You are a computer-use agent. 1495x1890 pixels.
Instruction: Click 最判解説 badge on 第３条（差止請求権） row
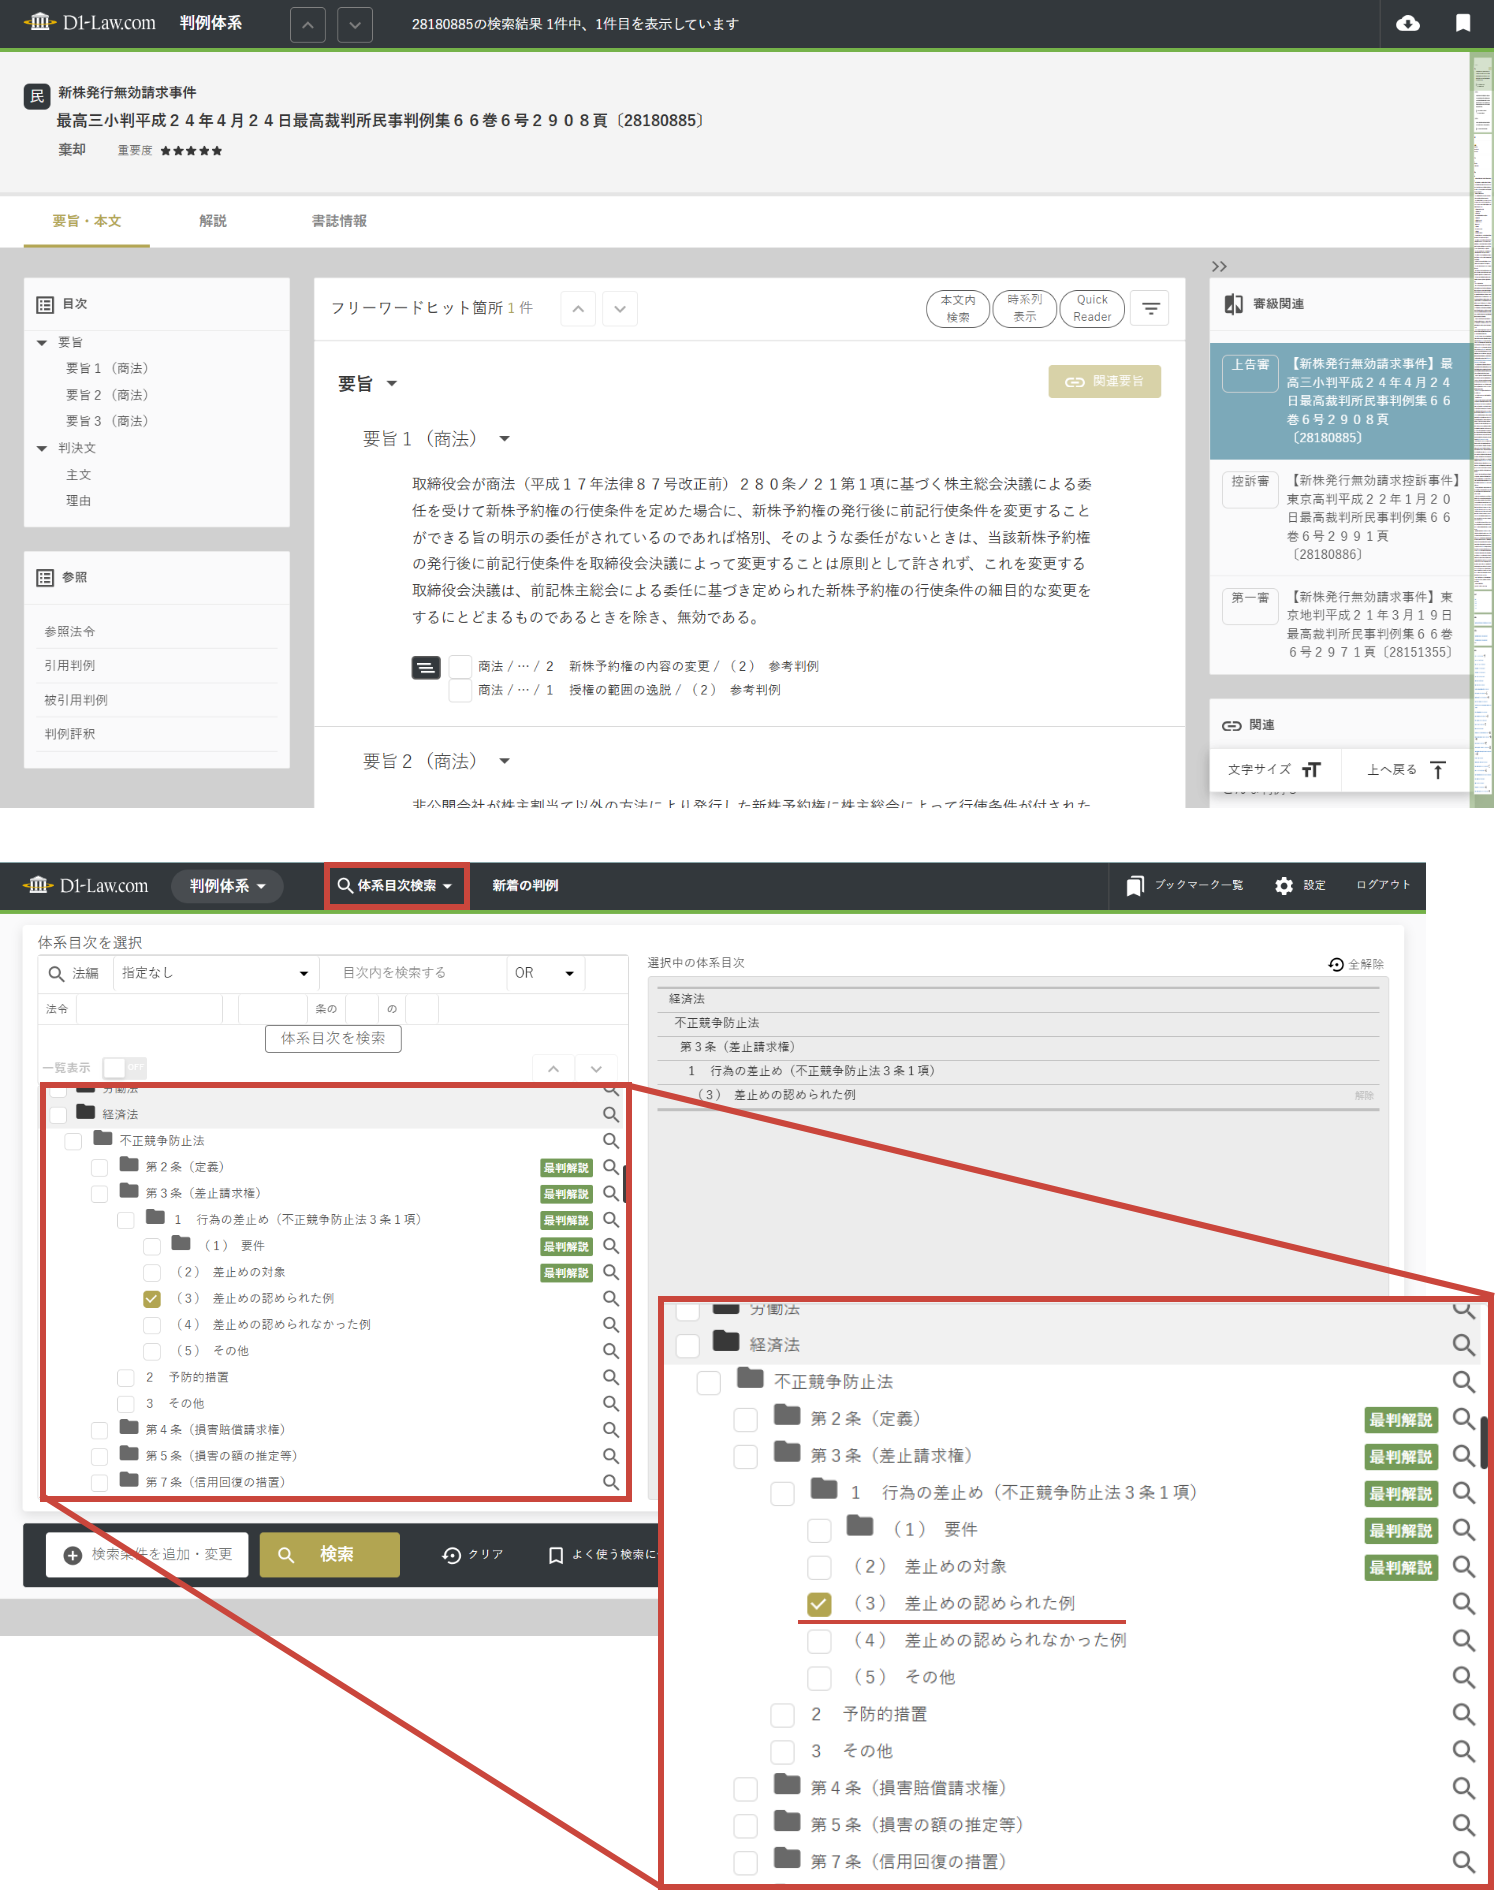click(x=566, y=1193)
